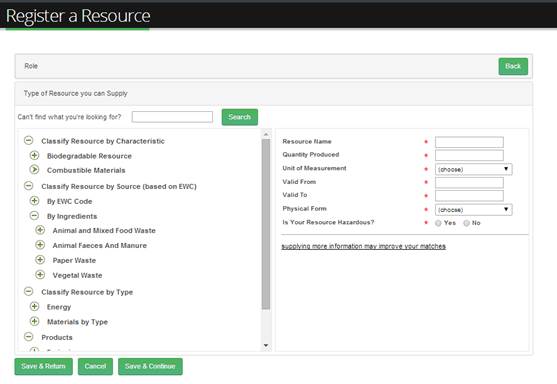Click the arrow icon beside Combustible Materials
The height and width of the screenshot is (384, 557).
pyautogui.click(x=34, y=169)
